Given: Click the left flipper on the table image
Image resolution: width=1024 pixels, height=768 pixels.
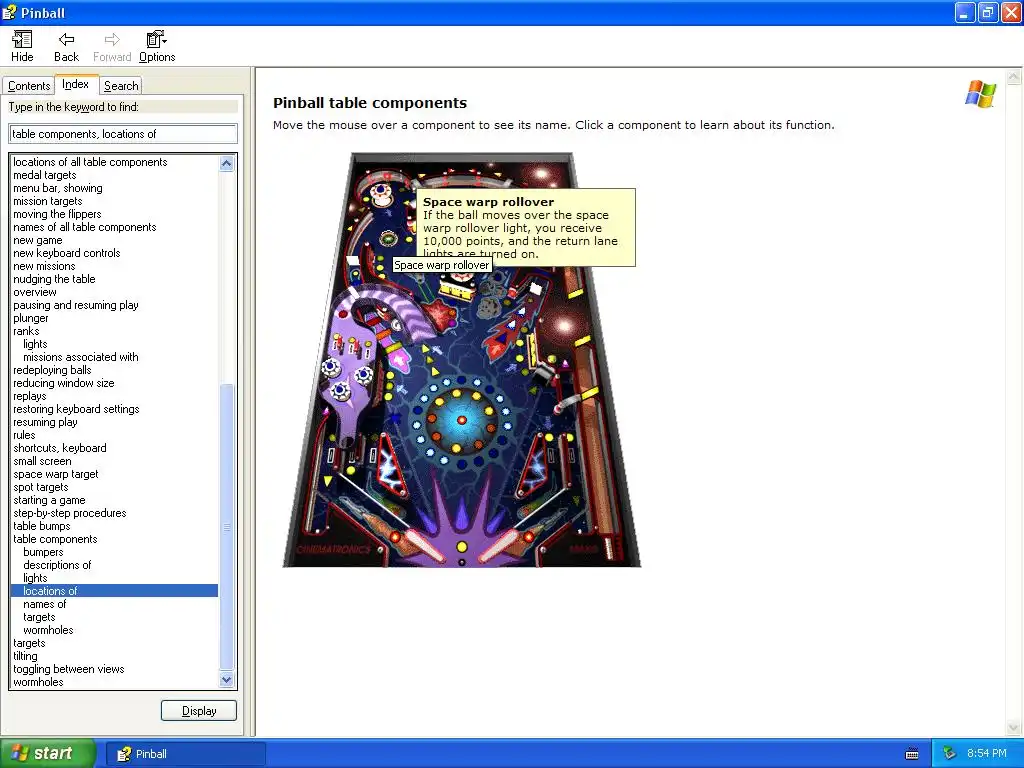Looking at the screenshot, I should coord(423,546).
